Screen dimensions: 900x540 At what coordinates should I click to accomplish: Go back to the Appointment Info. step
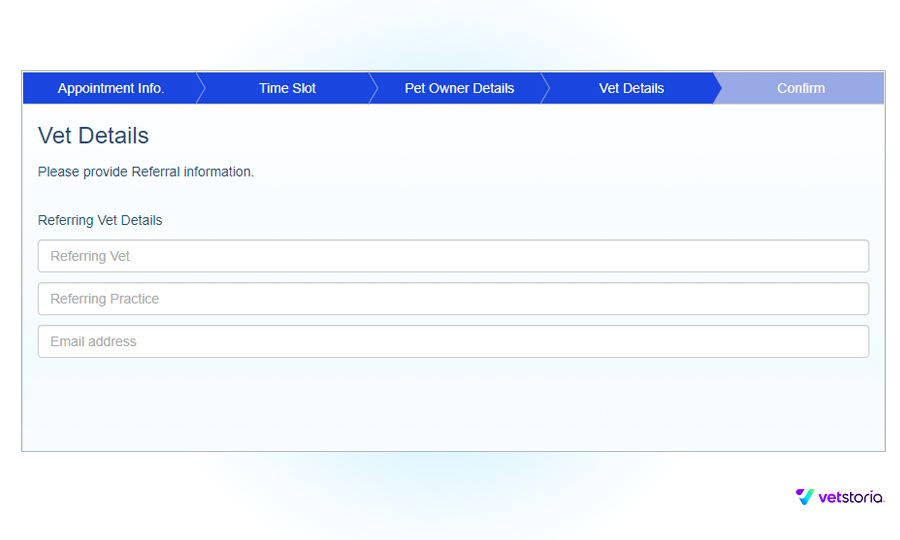coord(110,88)
